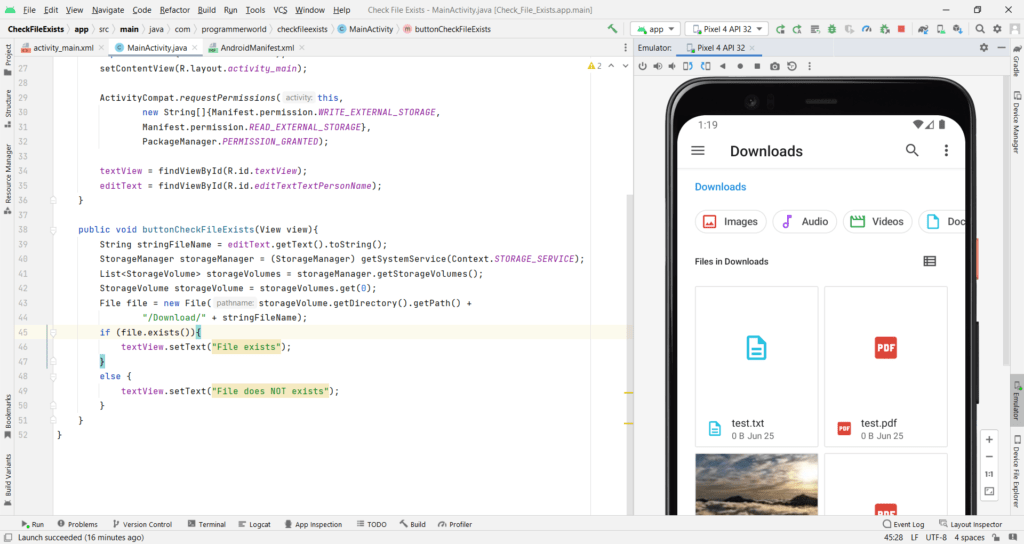
Task: Switch to activity_main.xml editor tab
Action: coord(63,48)
